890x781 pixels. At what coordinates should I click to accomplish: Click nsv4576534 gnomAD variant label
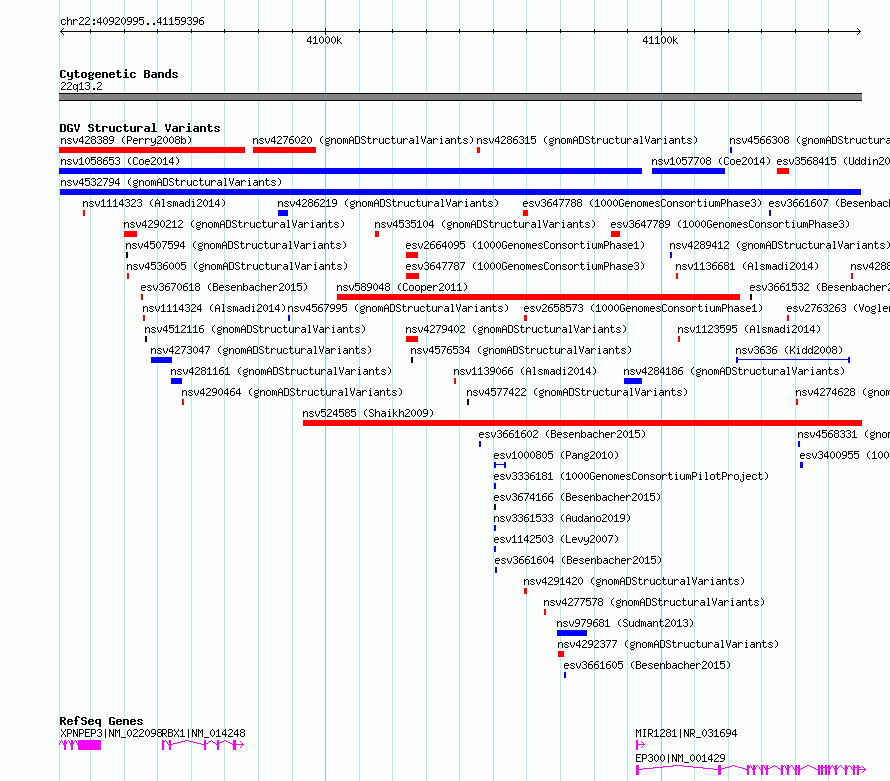coord(521,350)
